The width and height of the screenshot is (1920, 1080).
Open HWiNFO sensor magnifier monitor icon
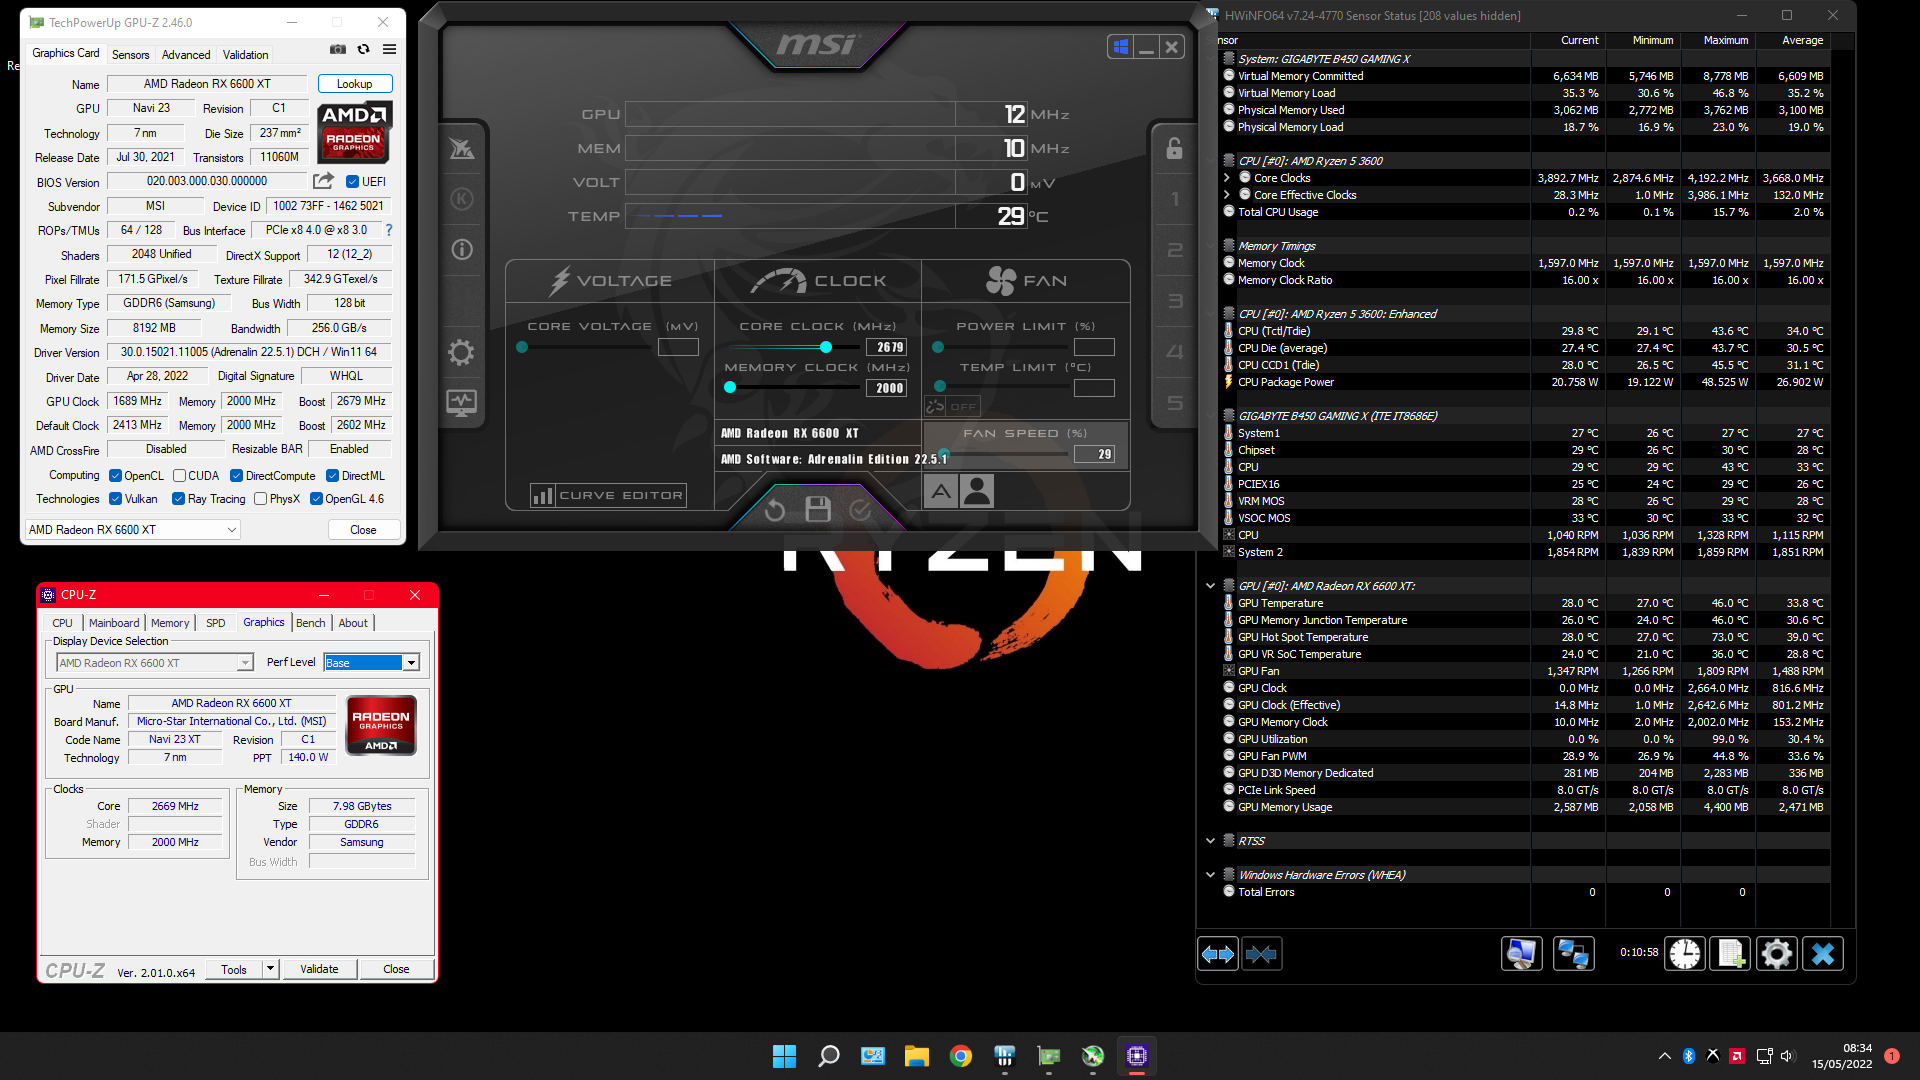tap(1521, 954)
